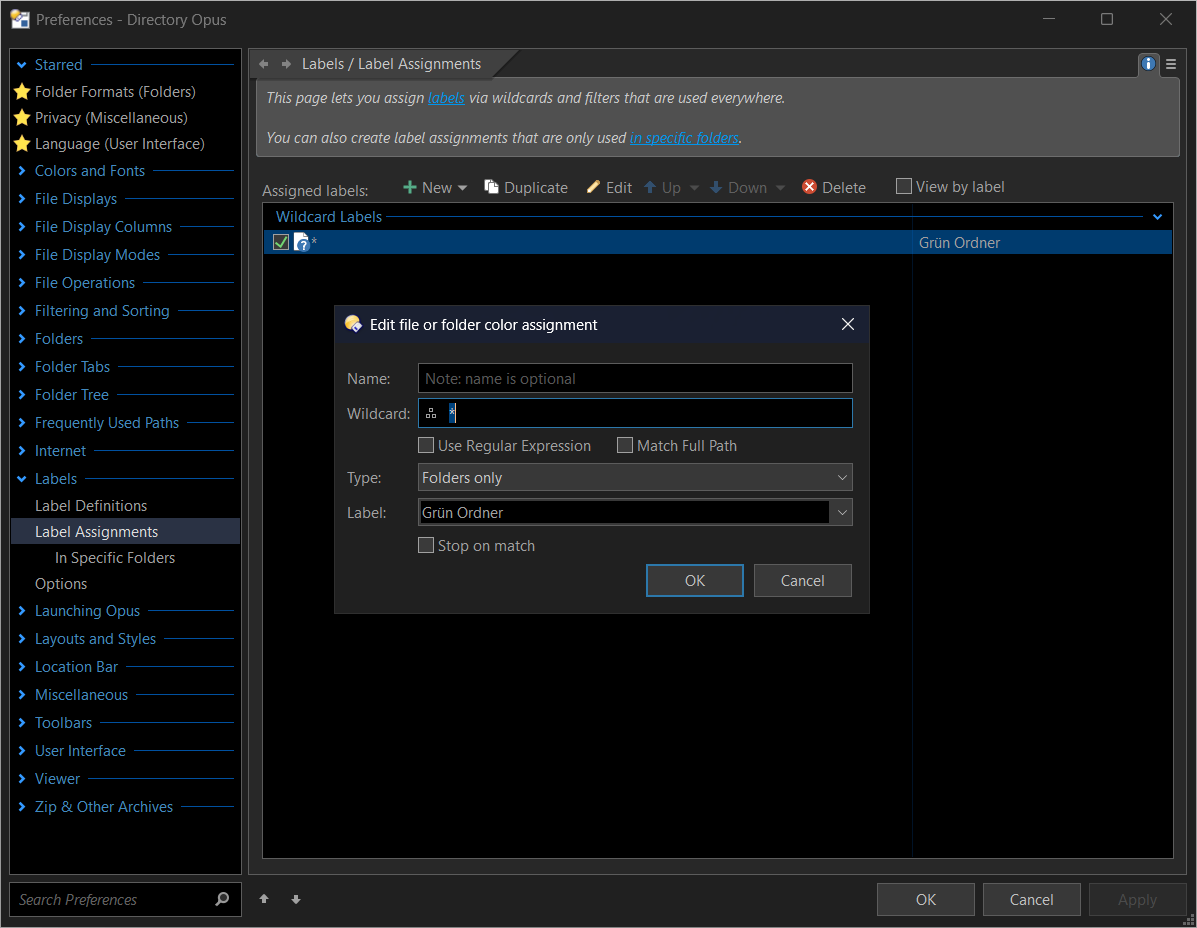Screen dimensions: 1197x928
Task: Open the Type dropdown showing Folders only
Action: point(635,478)
